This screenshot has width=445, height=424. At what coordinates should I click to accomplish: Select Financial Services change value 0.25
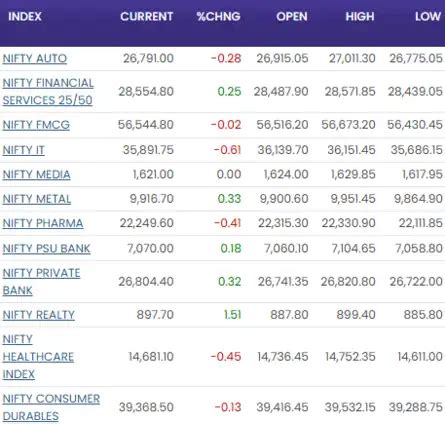[x=229, y=91]
